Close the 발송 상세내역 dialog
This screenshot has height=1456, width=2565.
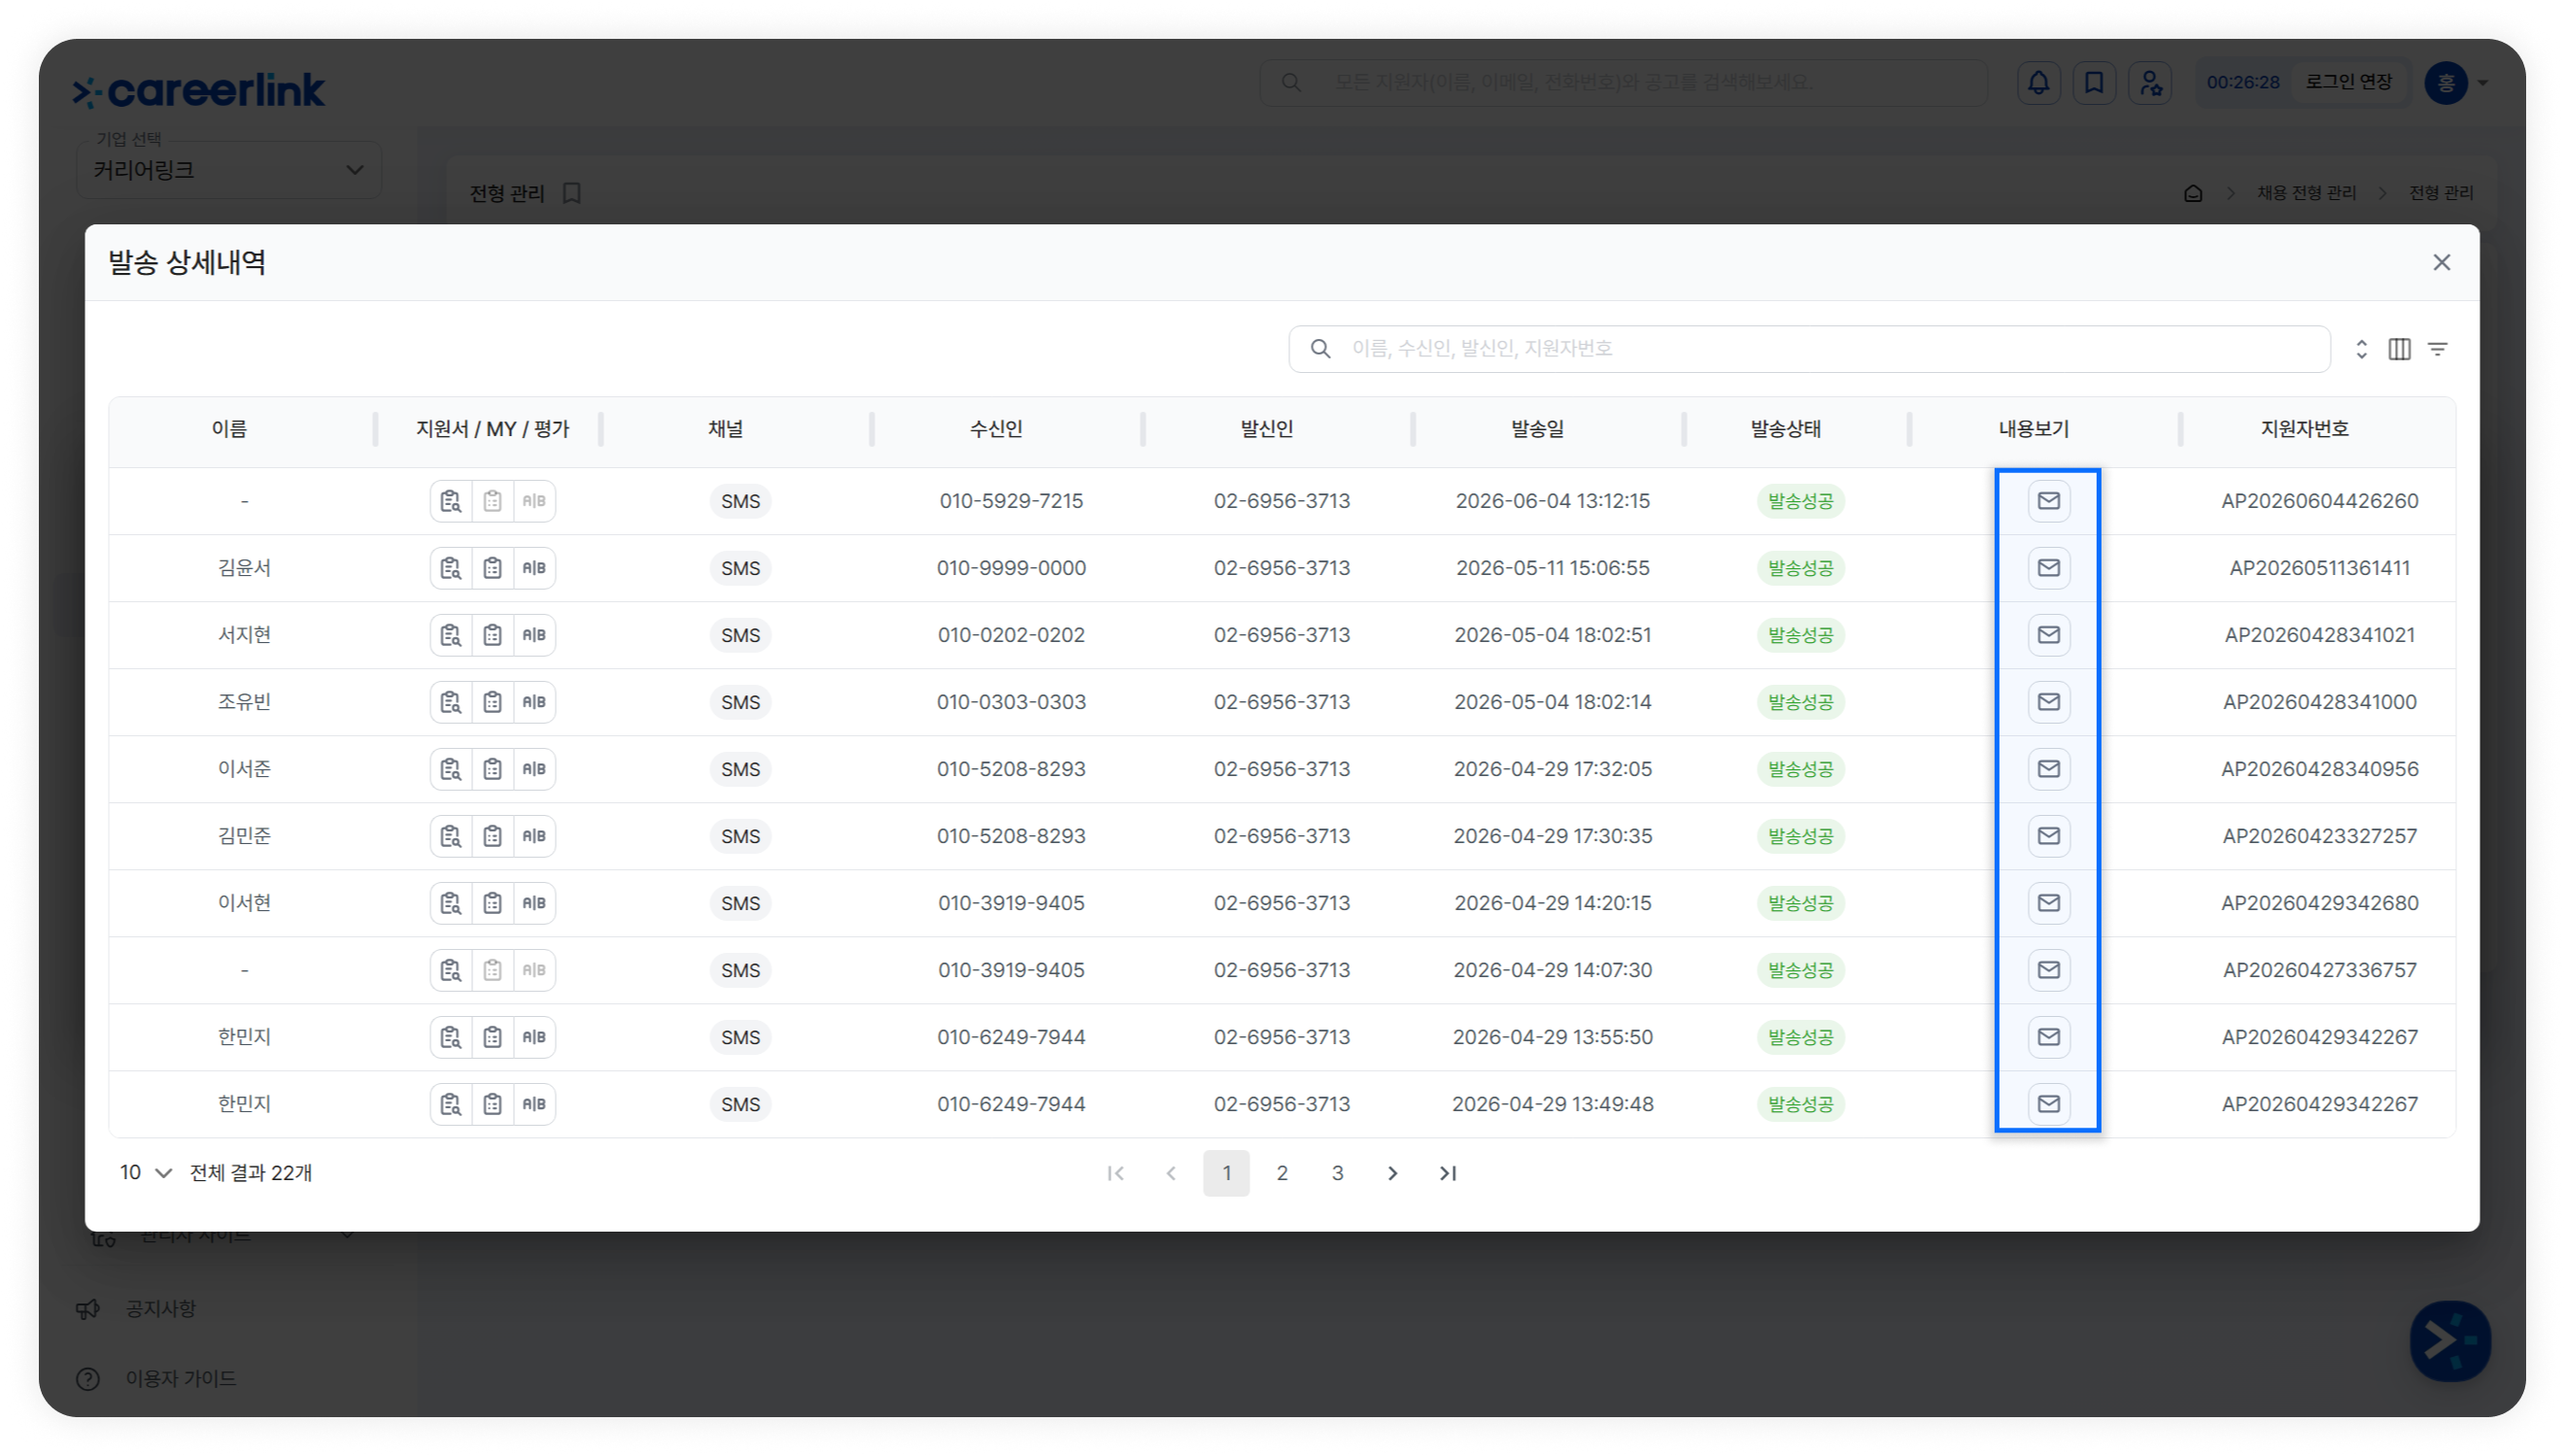click(x=2441, y=262)
